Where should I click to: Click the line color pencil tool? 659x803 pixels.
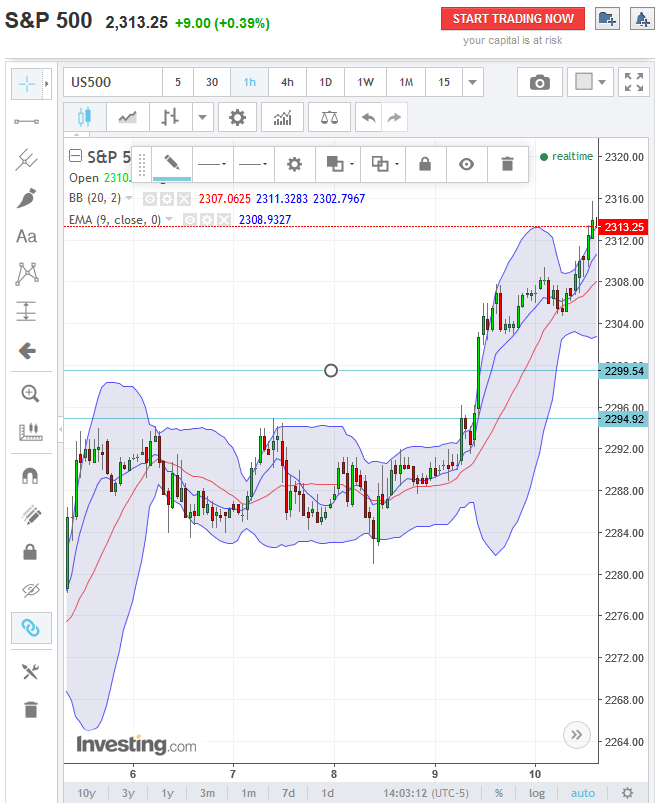172,164
